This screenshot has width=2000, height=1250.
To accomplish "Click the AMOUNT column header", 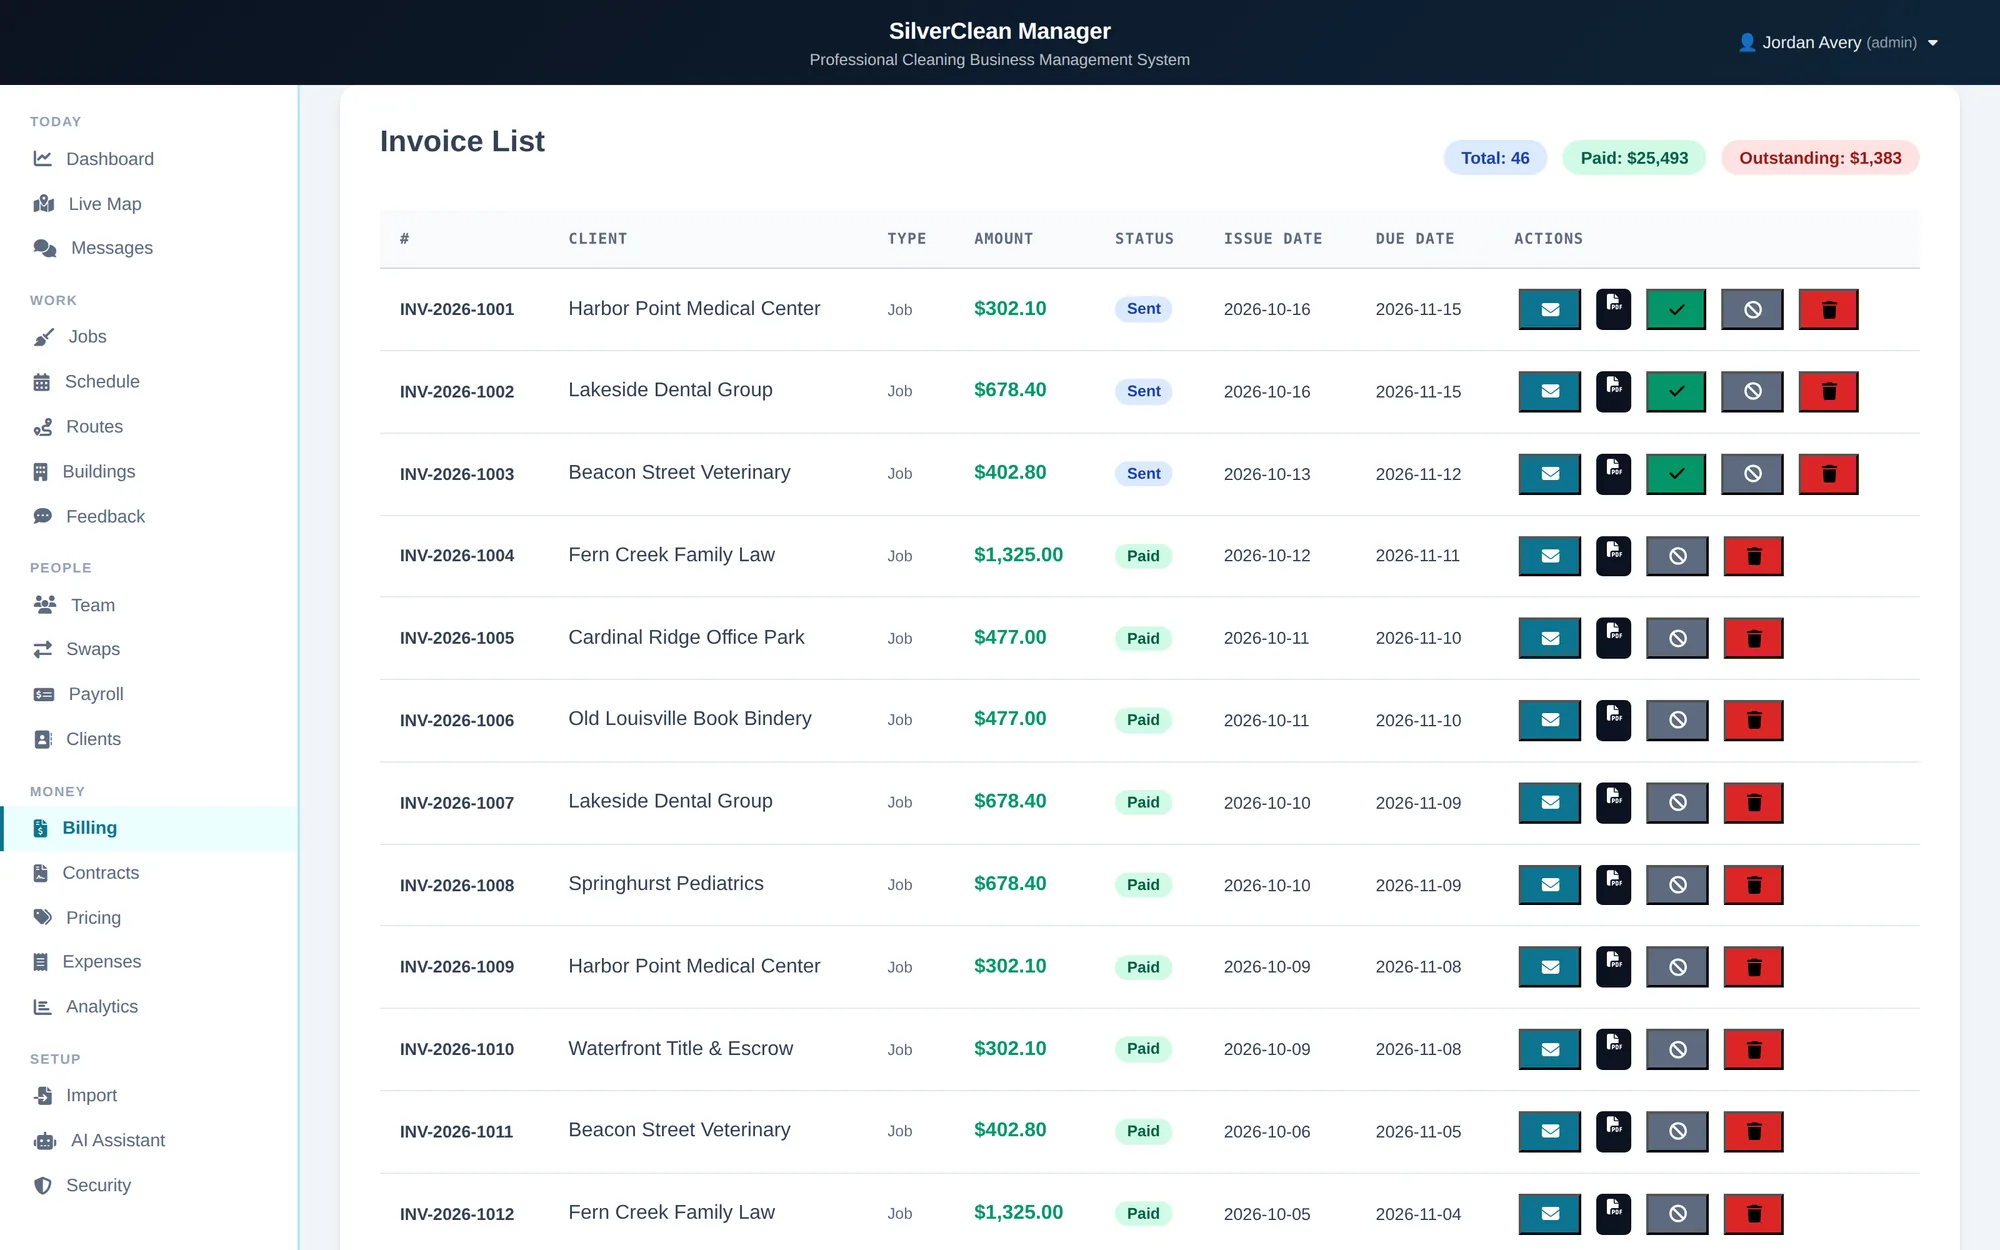I will coord(1003,239).
